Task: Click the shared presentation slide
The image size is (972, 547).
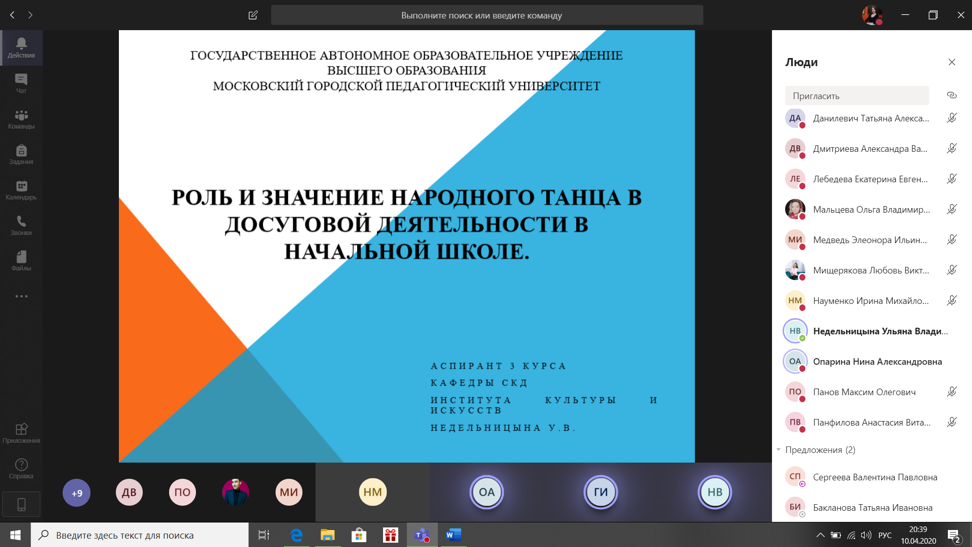Action: (x=407, y=246)
